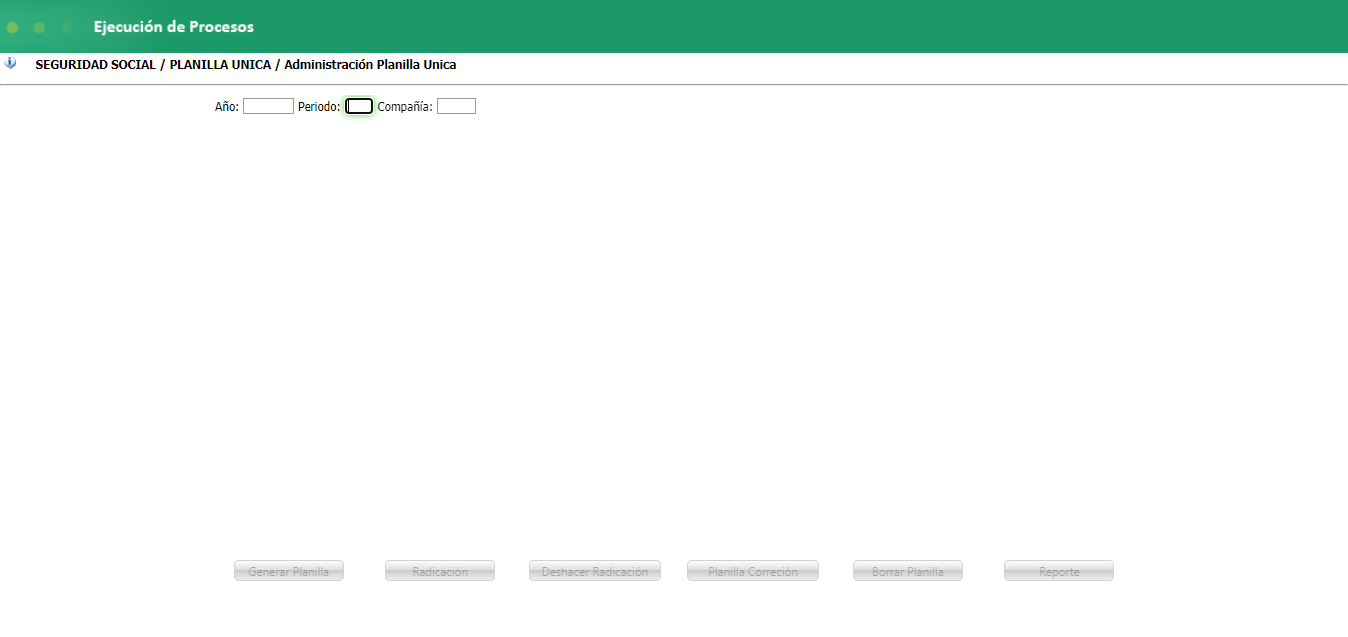This screenshot has width=1348, height=637.
Task: Place cursor in the Compañía field
Action: [456, 106]
